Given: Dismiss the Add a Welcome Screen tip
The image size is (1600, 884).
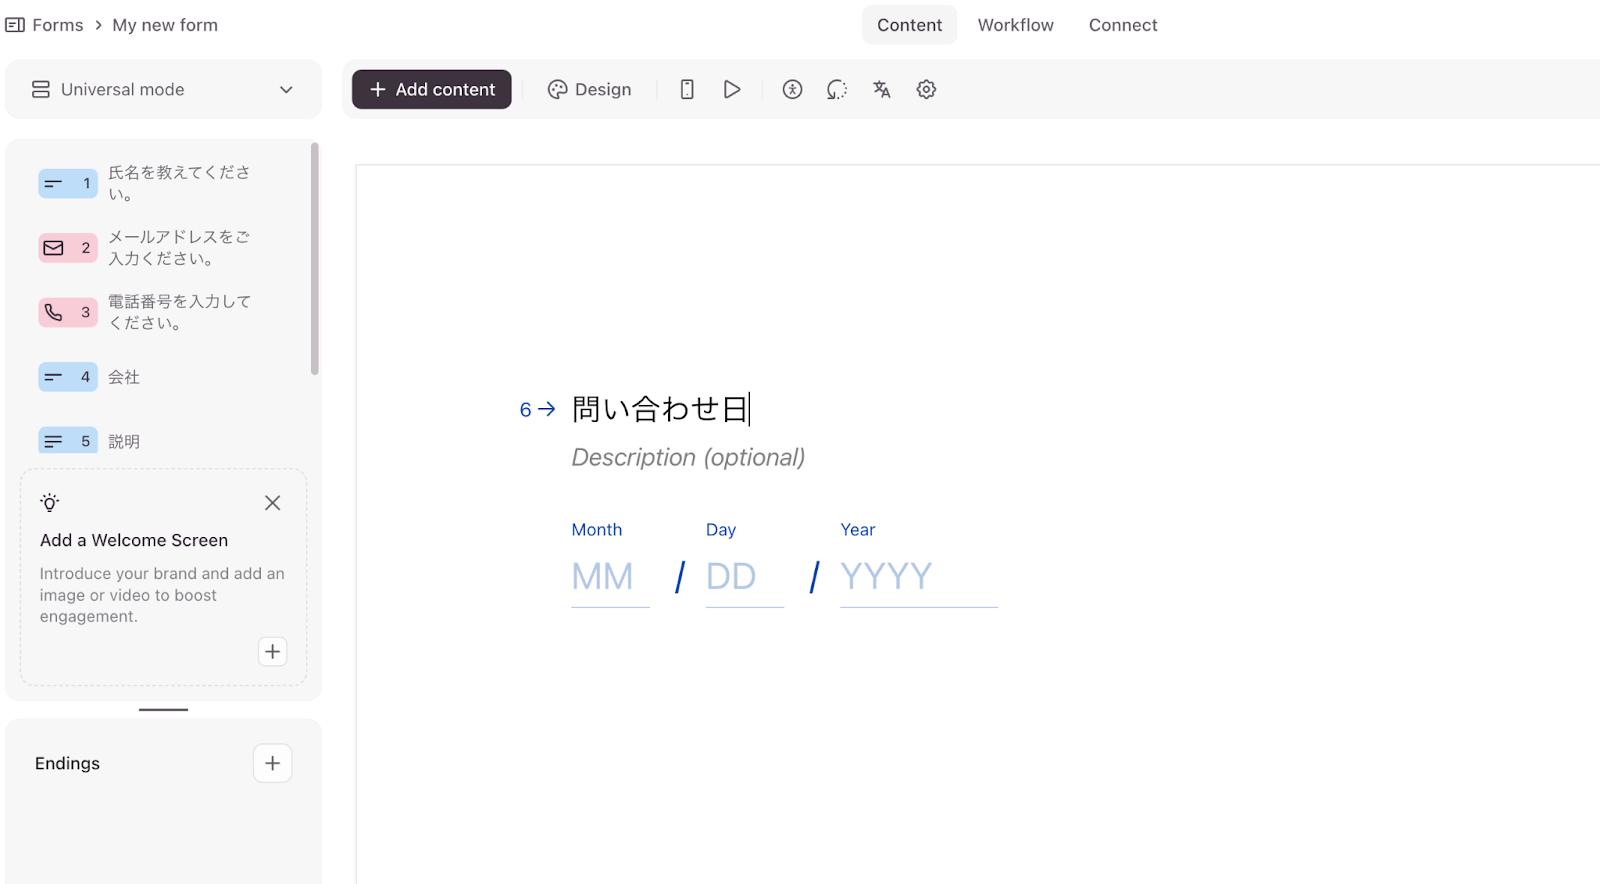Looking at the screenshot, I should pos(272,503).
